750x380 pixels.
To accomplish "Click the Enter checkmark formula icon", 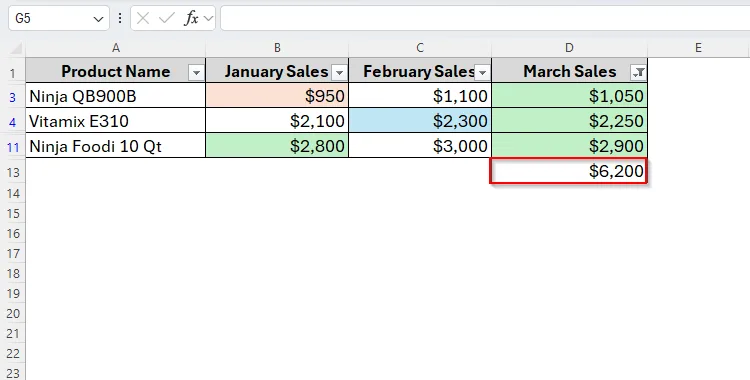I will point(166,19).
